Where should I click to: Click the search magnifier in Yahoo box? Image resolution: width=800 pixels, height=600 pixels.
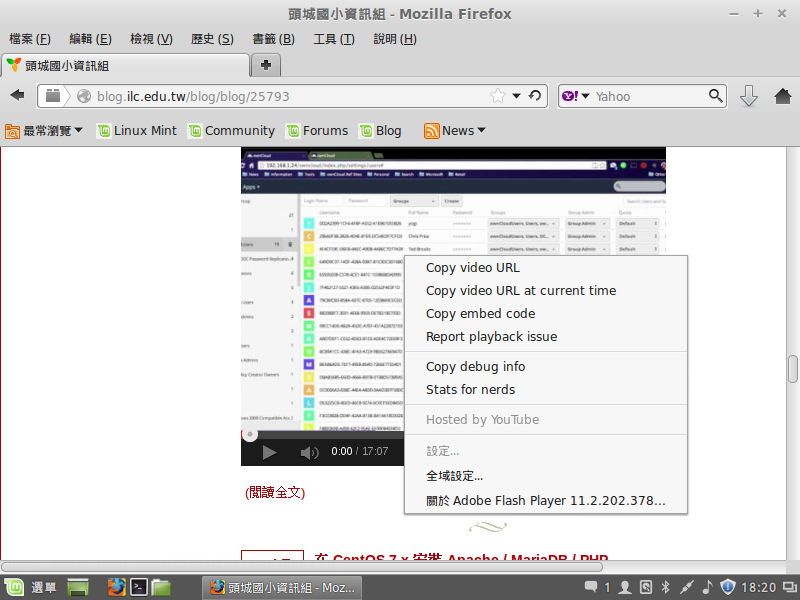(x=716, y=96)
